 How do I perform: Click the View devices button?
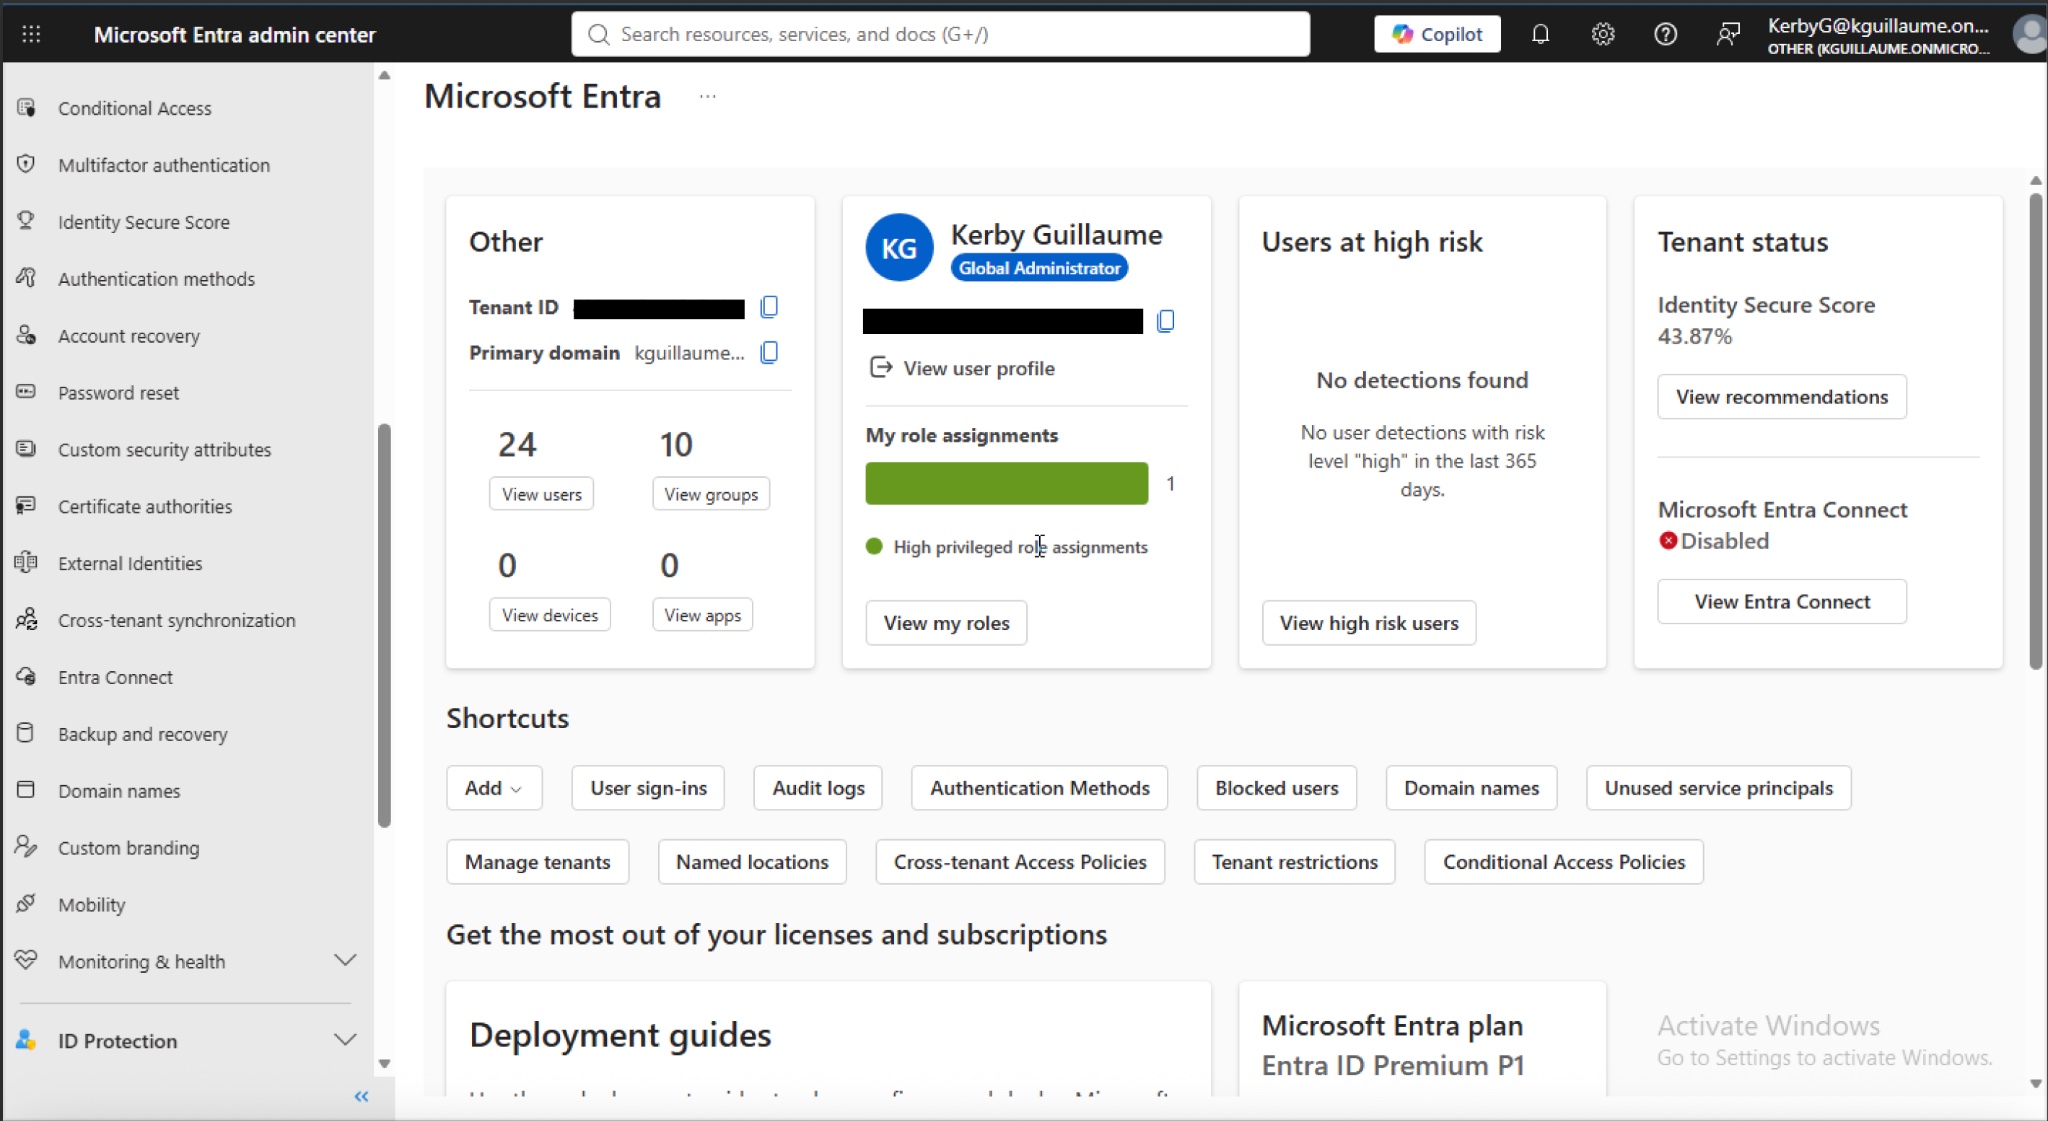coord(550,615)
